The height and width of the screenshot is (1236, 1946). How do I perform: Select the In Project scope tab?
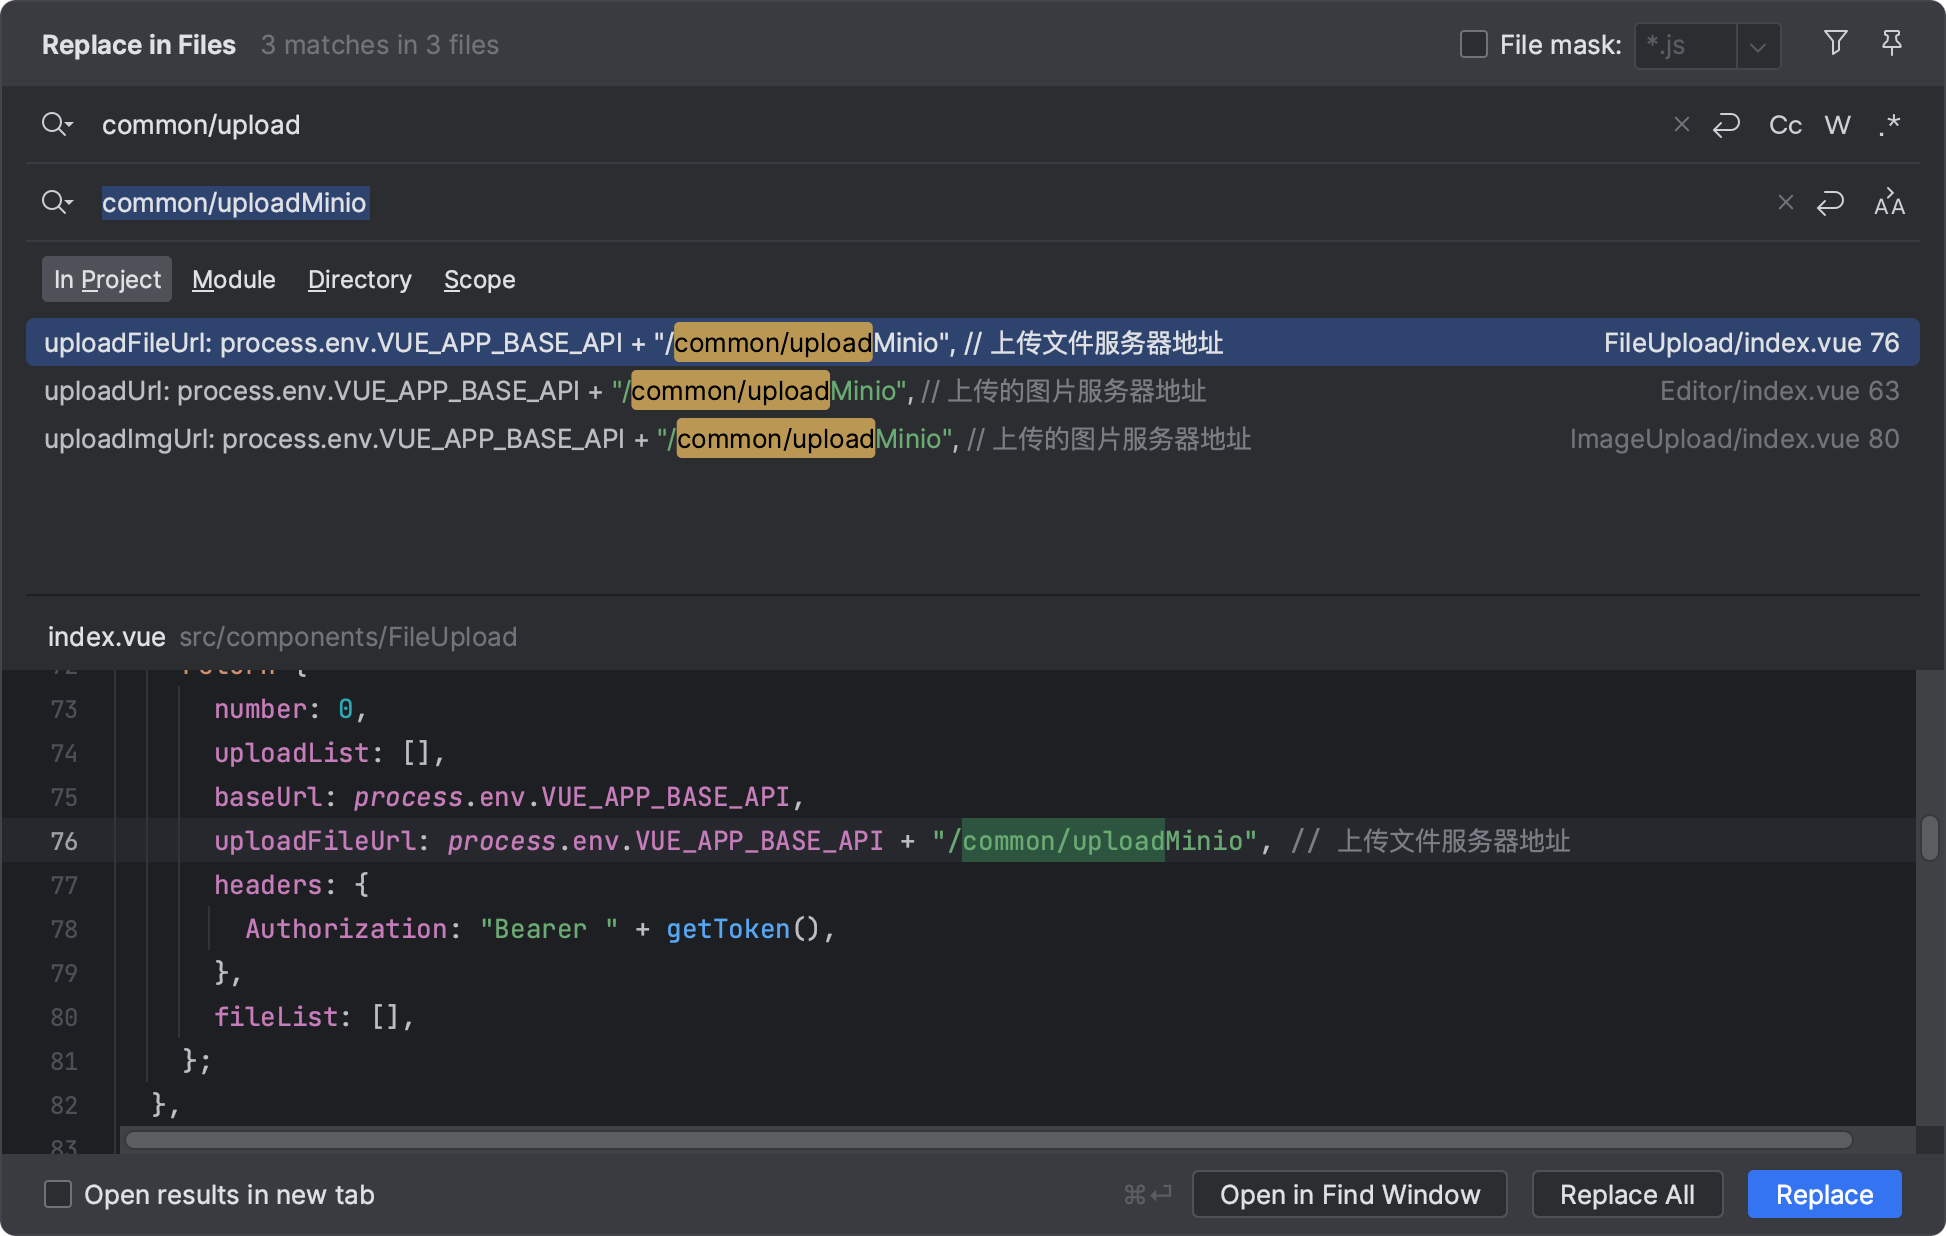click(x=107, y=279)
